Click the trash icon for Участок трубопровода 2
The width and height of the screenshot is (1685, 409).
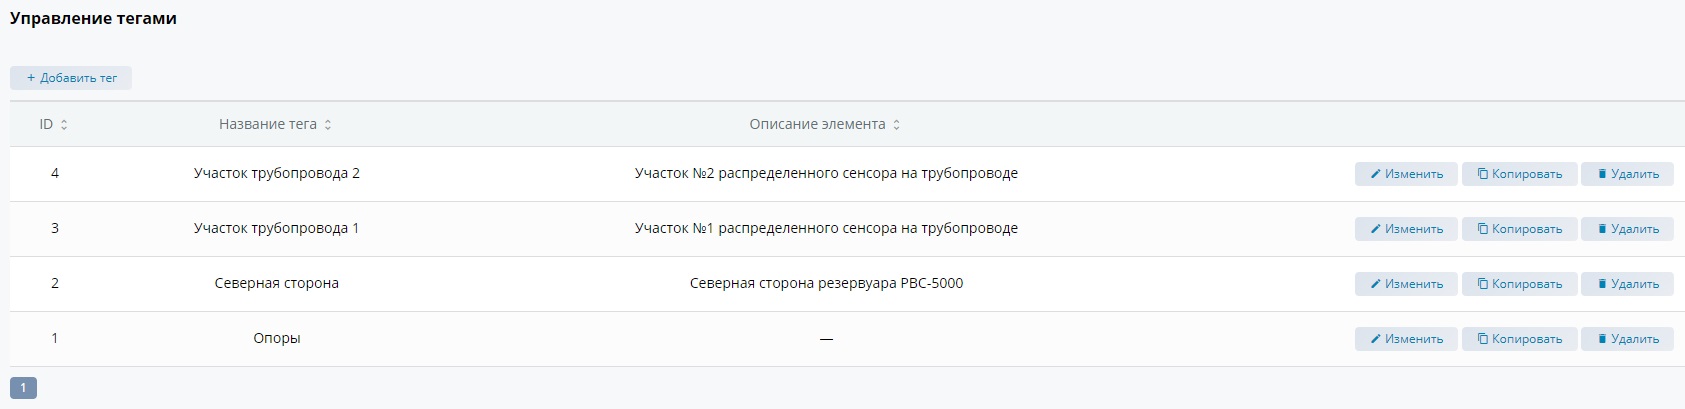coord(1602,174)
